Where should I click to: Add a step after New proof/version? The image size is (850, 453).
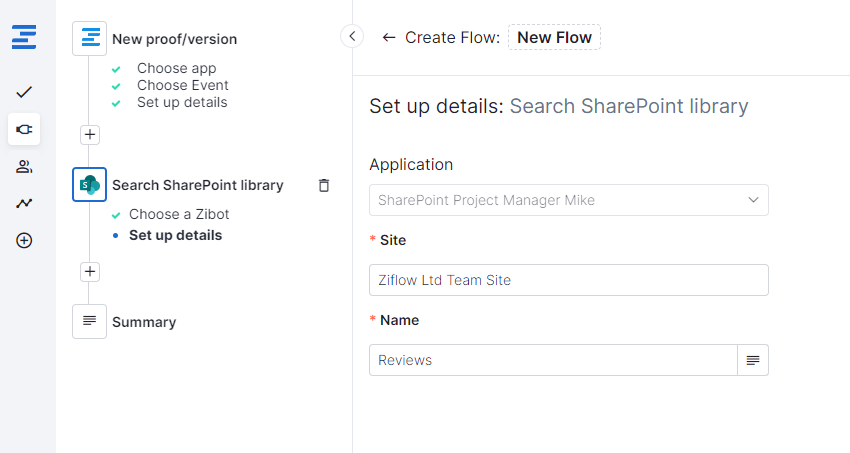(90, 134)
